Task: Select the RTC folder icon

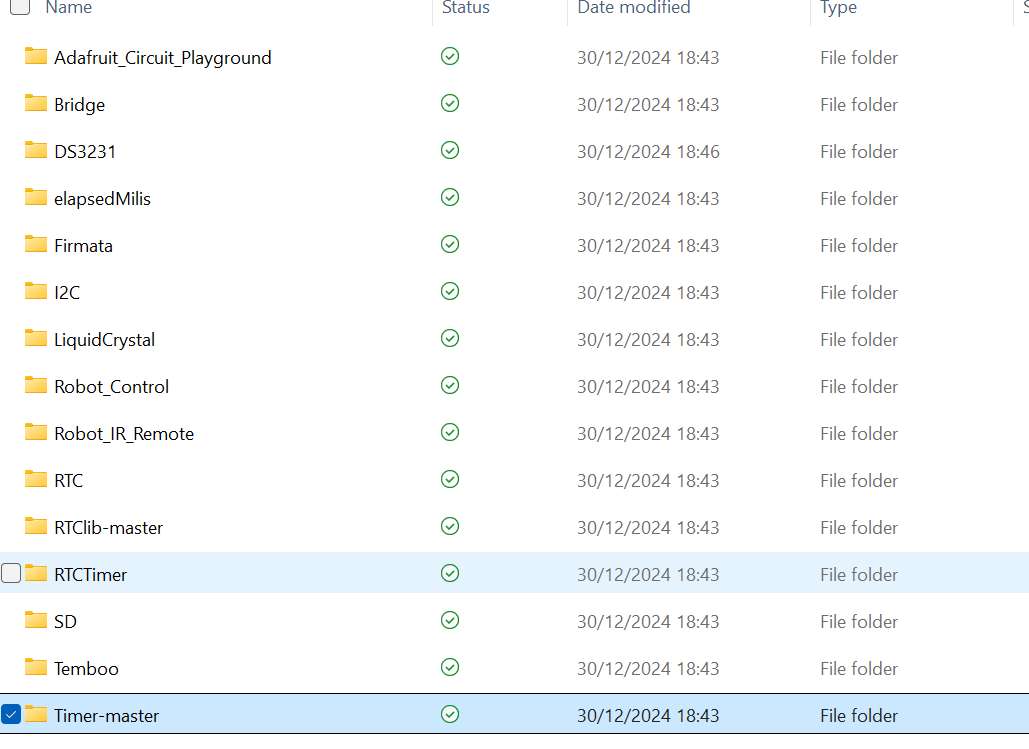Action: click(x=35, y=480)
